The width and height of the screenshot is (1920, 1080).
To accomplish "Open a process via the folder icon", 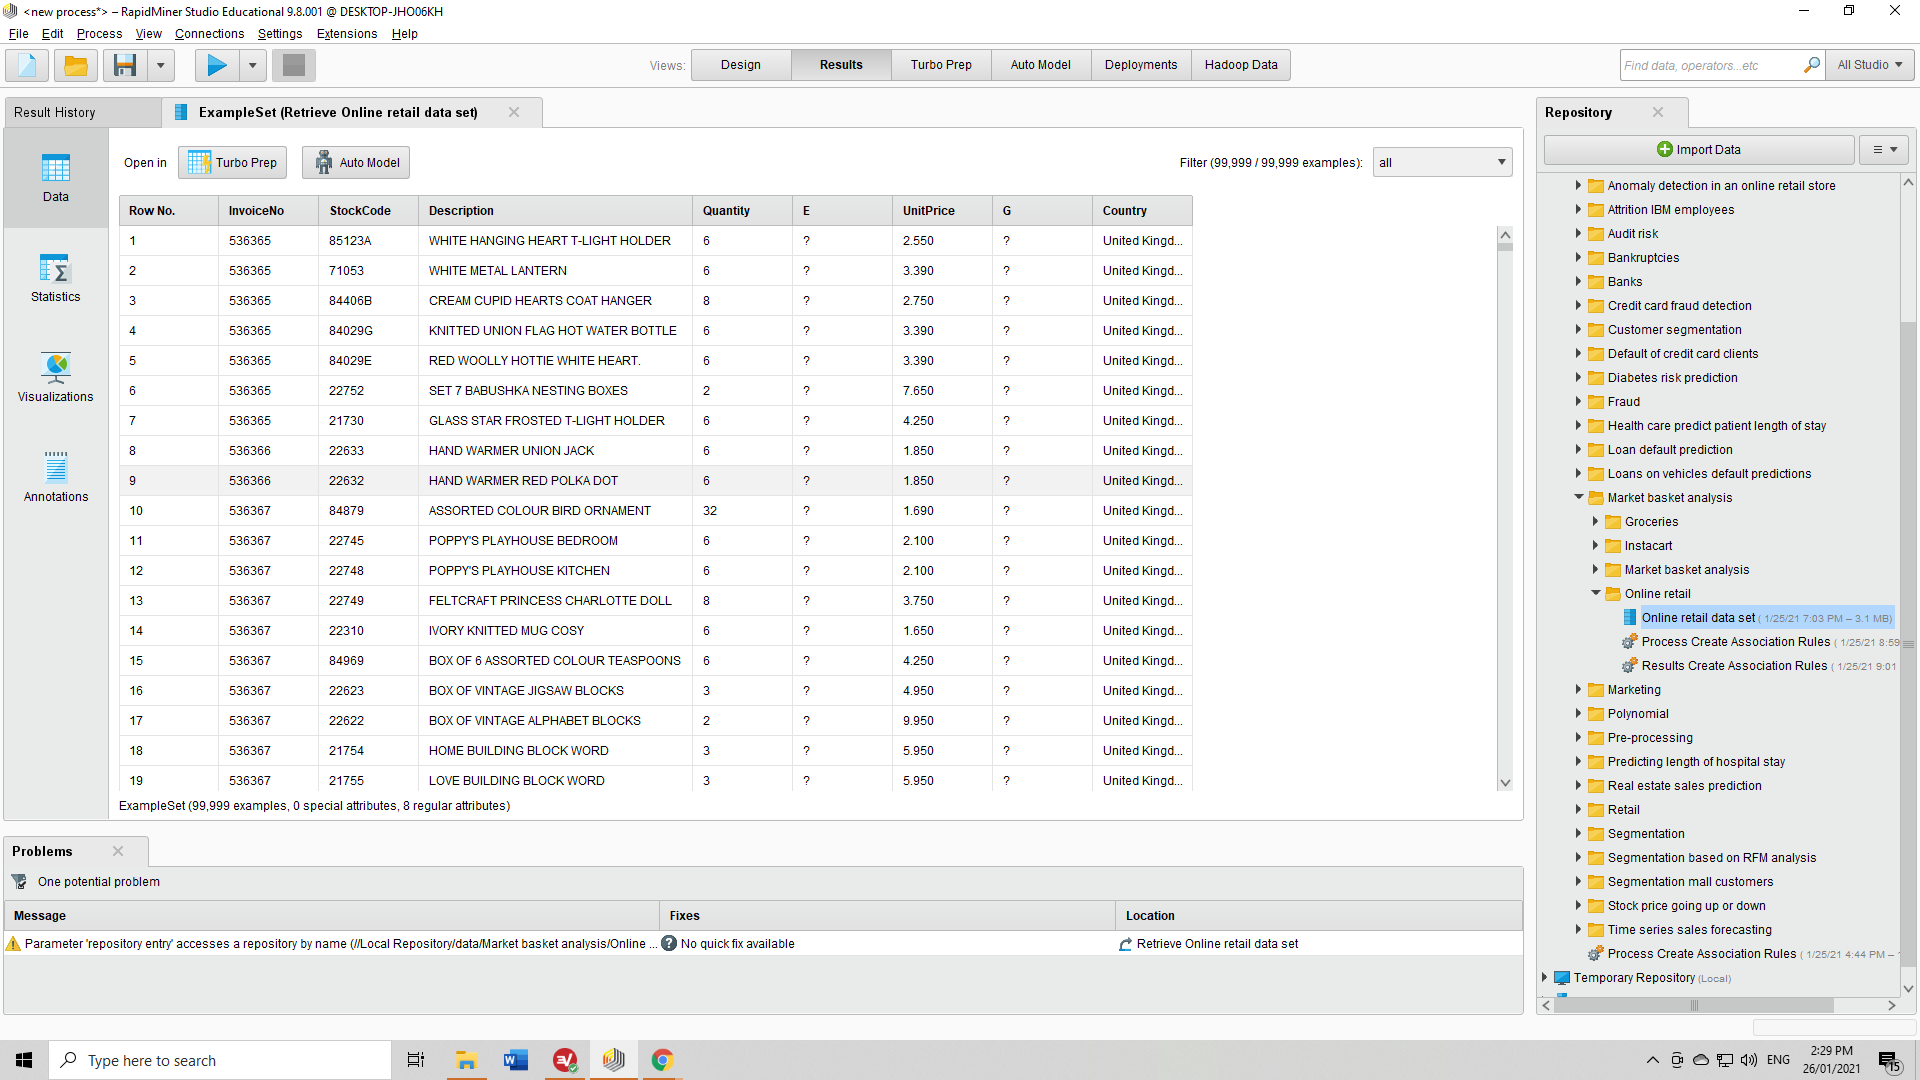I will tap(76, 66).
